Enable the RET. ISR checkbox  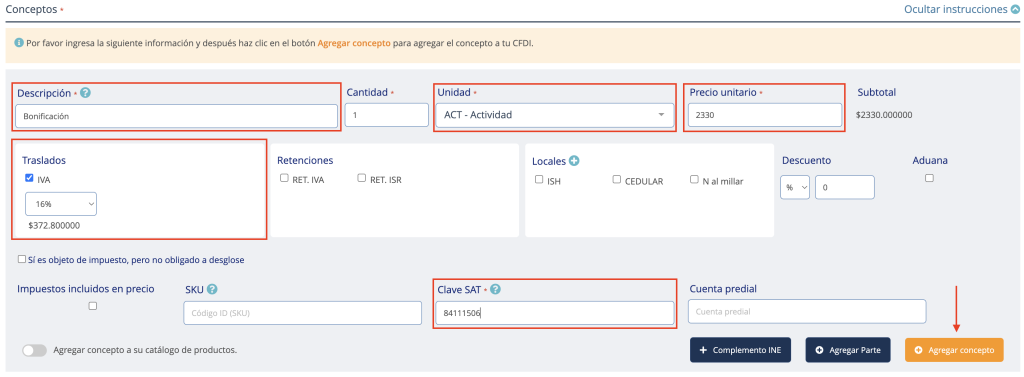pyautogui.click(x=362, y=178)
